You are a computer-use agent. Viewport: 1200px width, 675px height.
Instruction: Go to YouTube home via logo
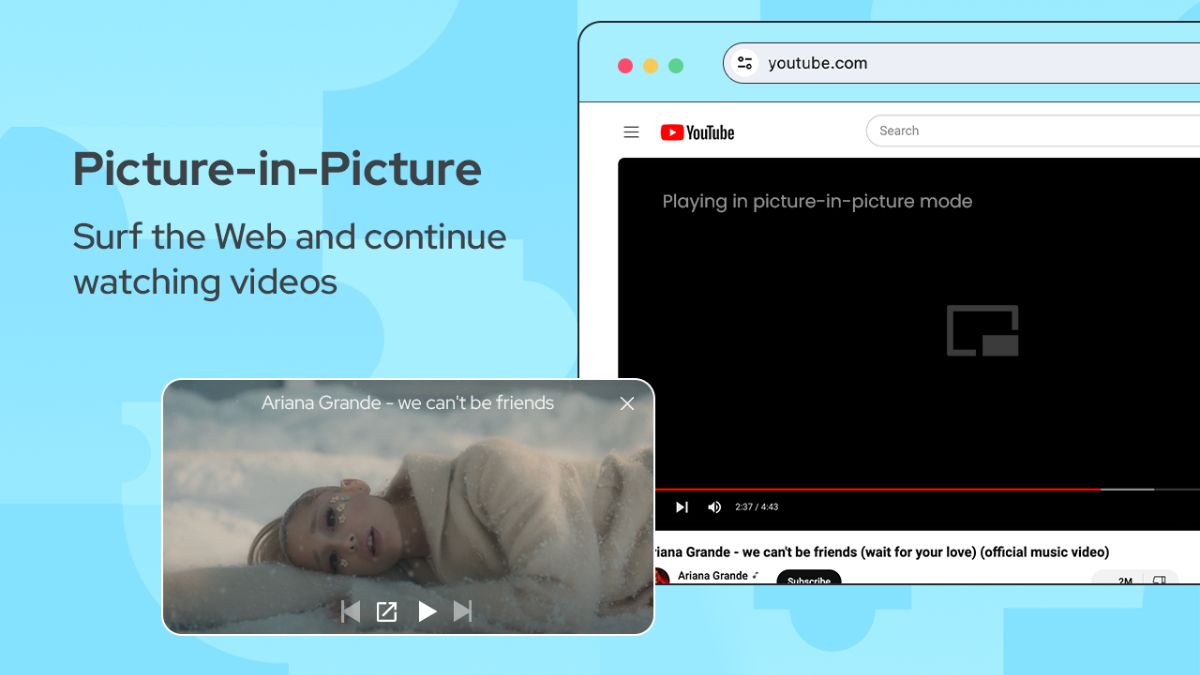tap(697, 132)
